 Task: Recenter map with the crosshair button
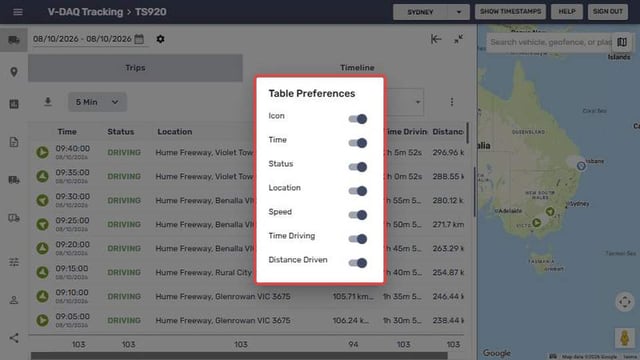(624, 302)
